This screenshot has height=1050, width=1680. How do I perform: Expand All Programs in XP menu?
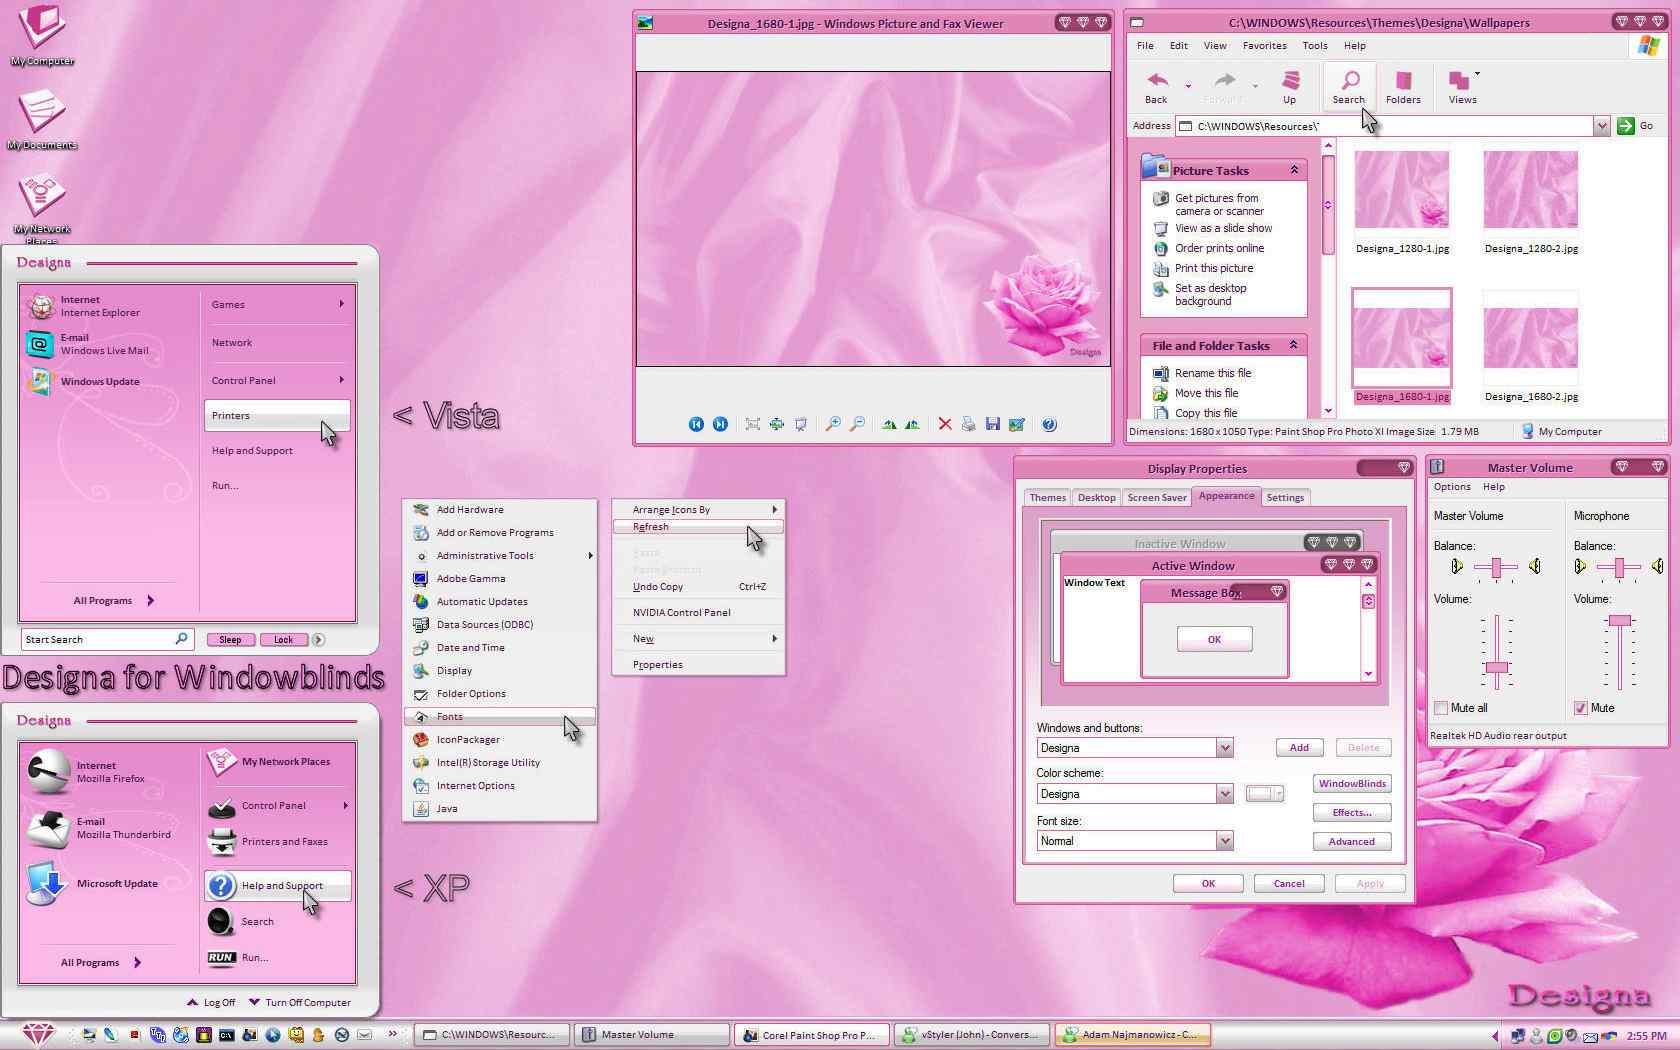pyautogui.click(x=101, y=962)
